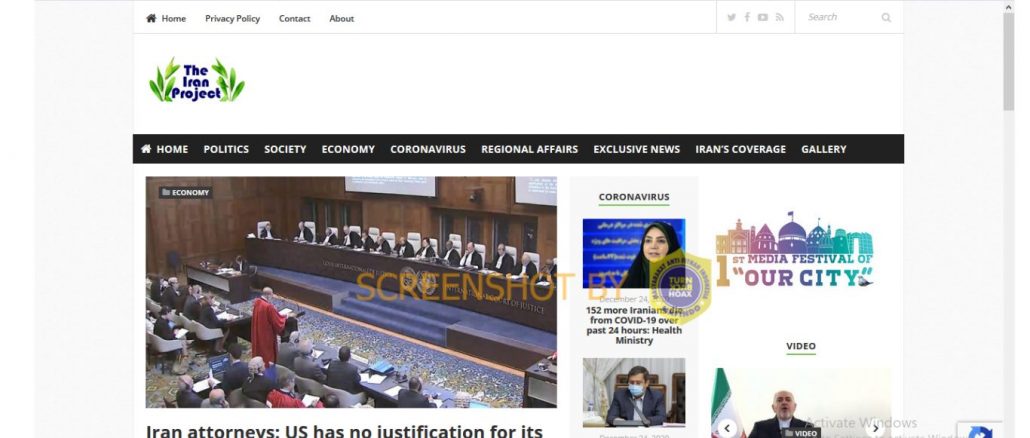Open the Media Festival of Our City banner
This screenshot has height=438, width=1030.
click(795, 250)
